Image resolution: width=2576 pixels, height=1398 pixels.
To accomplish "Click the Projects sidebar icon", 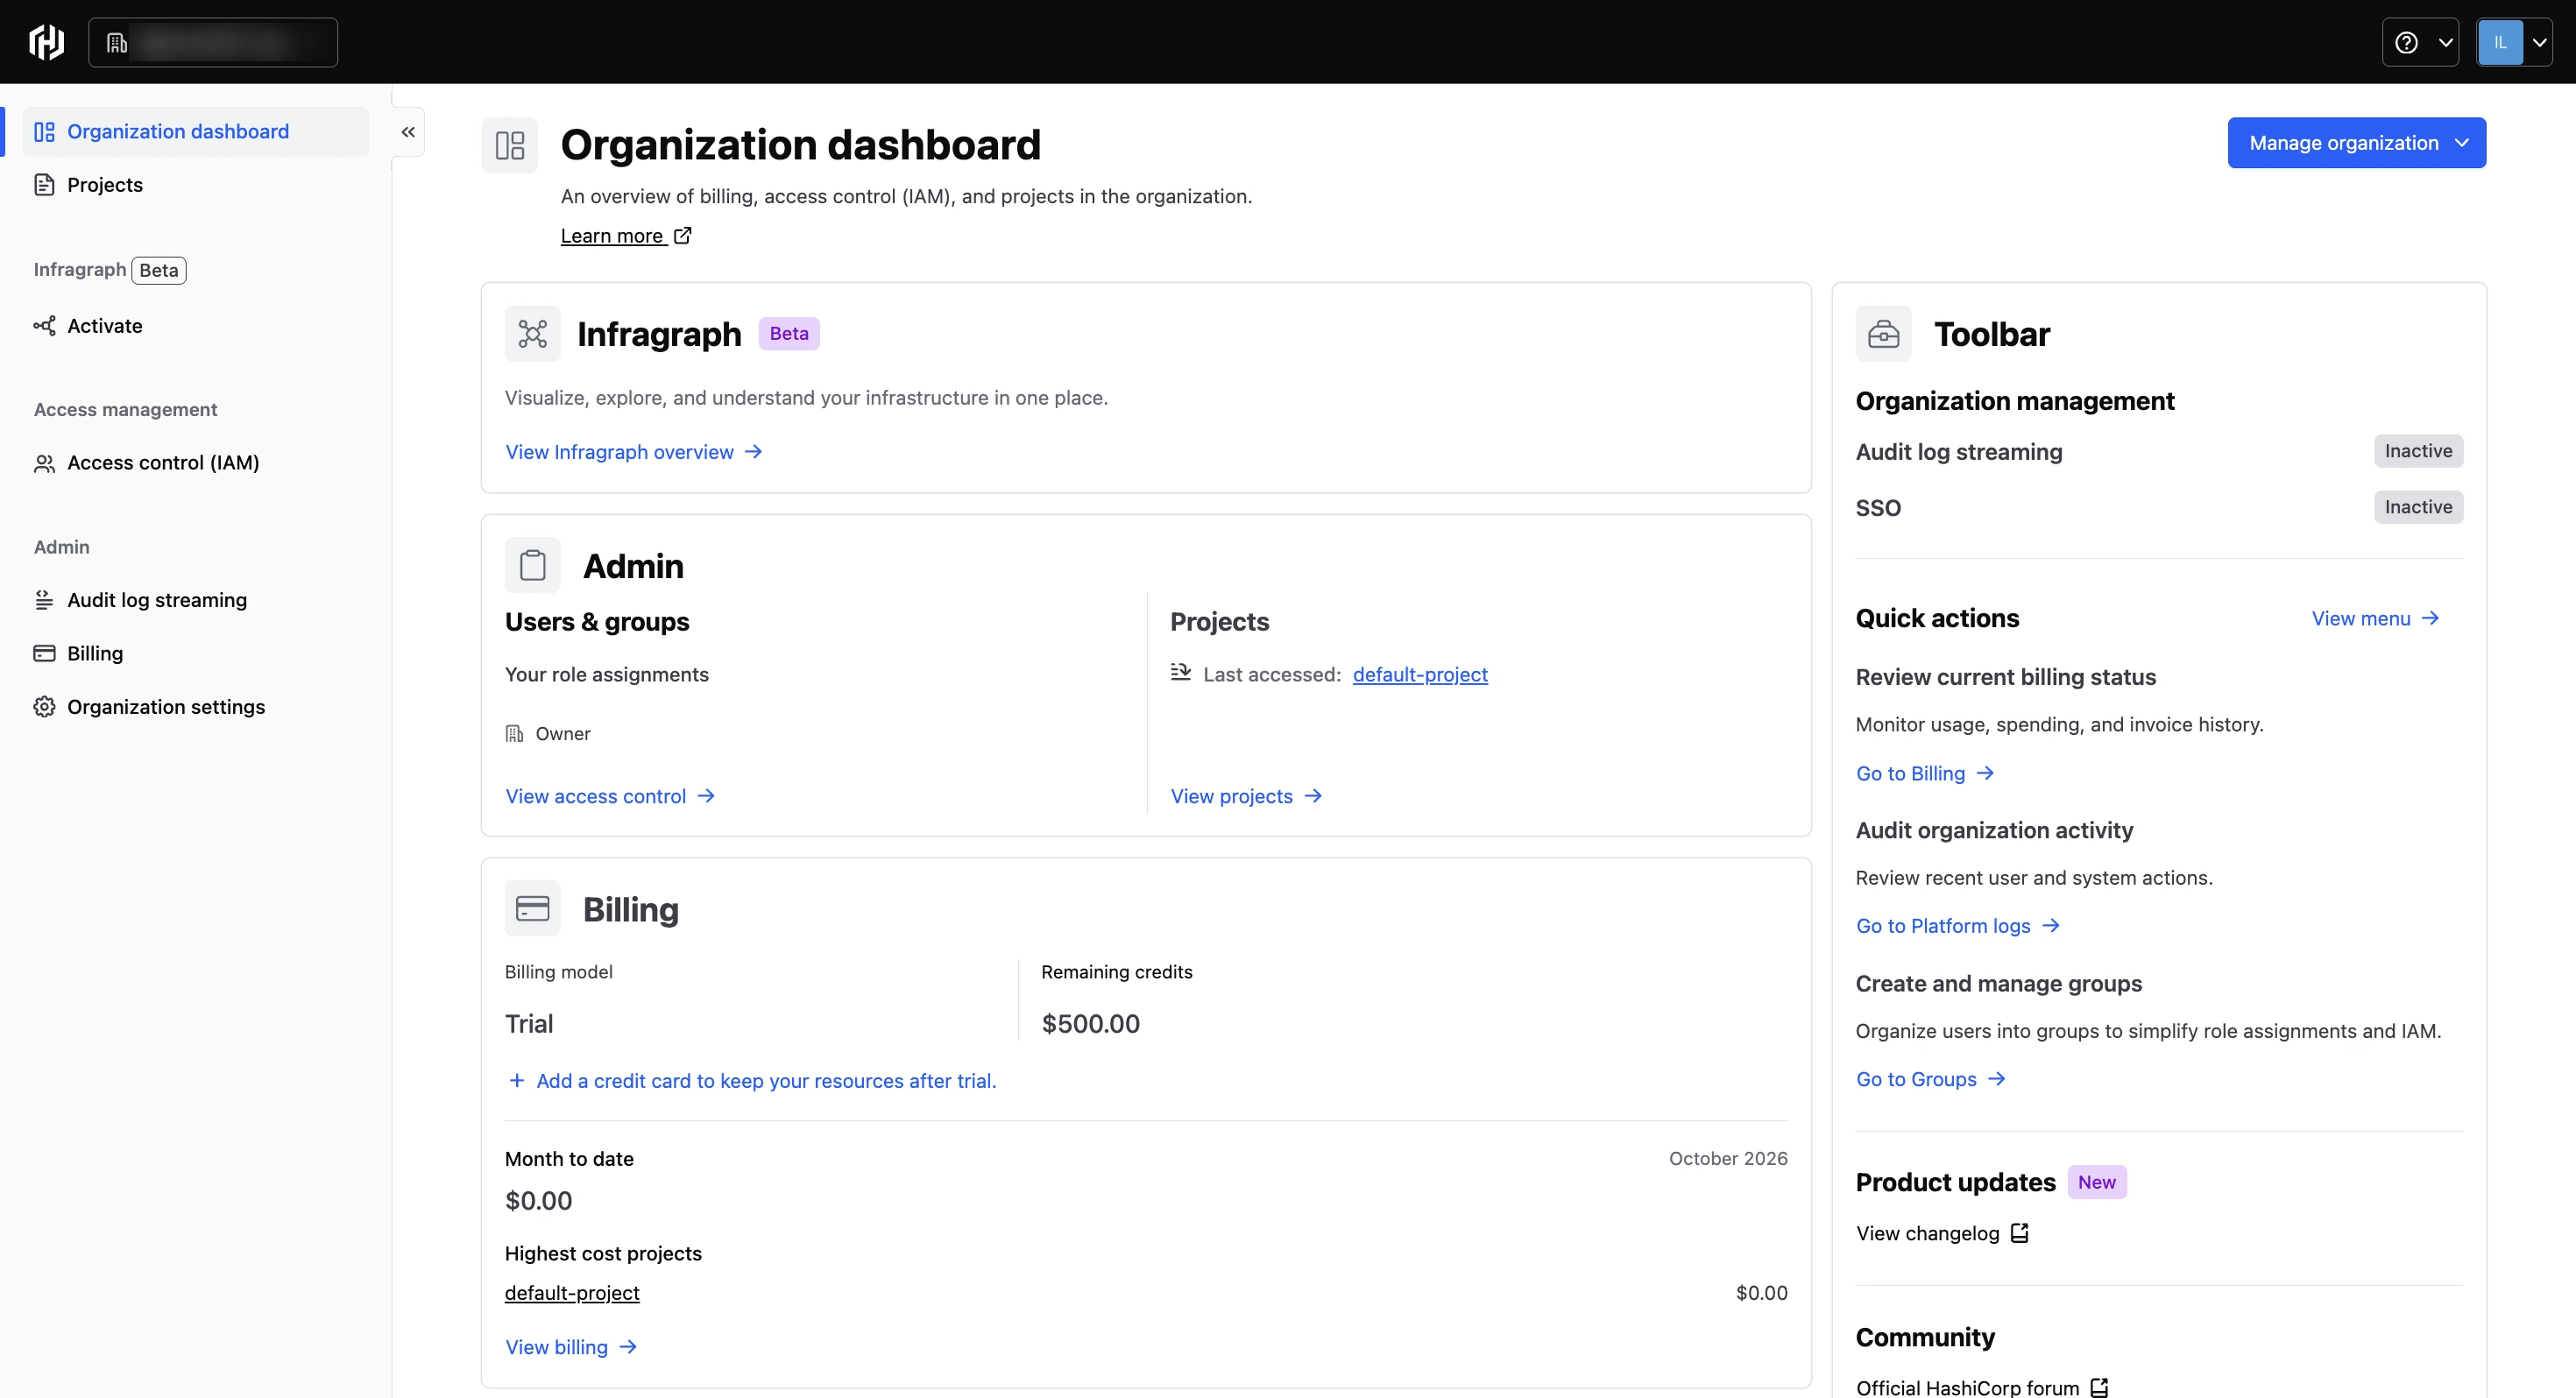I will [44, 185].
